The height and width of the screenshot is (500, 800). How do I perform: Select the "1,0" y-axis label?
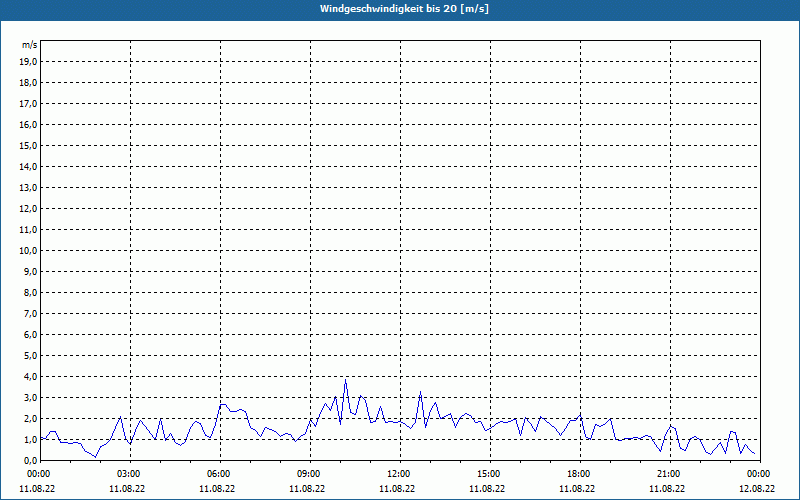tap(31, 439)
